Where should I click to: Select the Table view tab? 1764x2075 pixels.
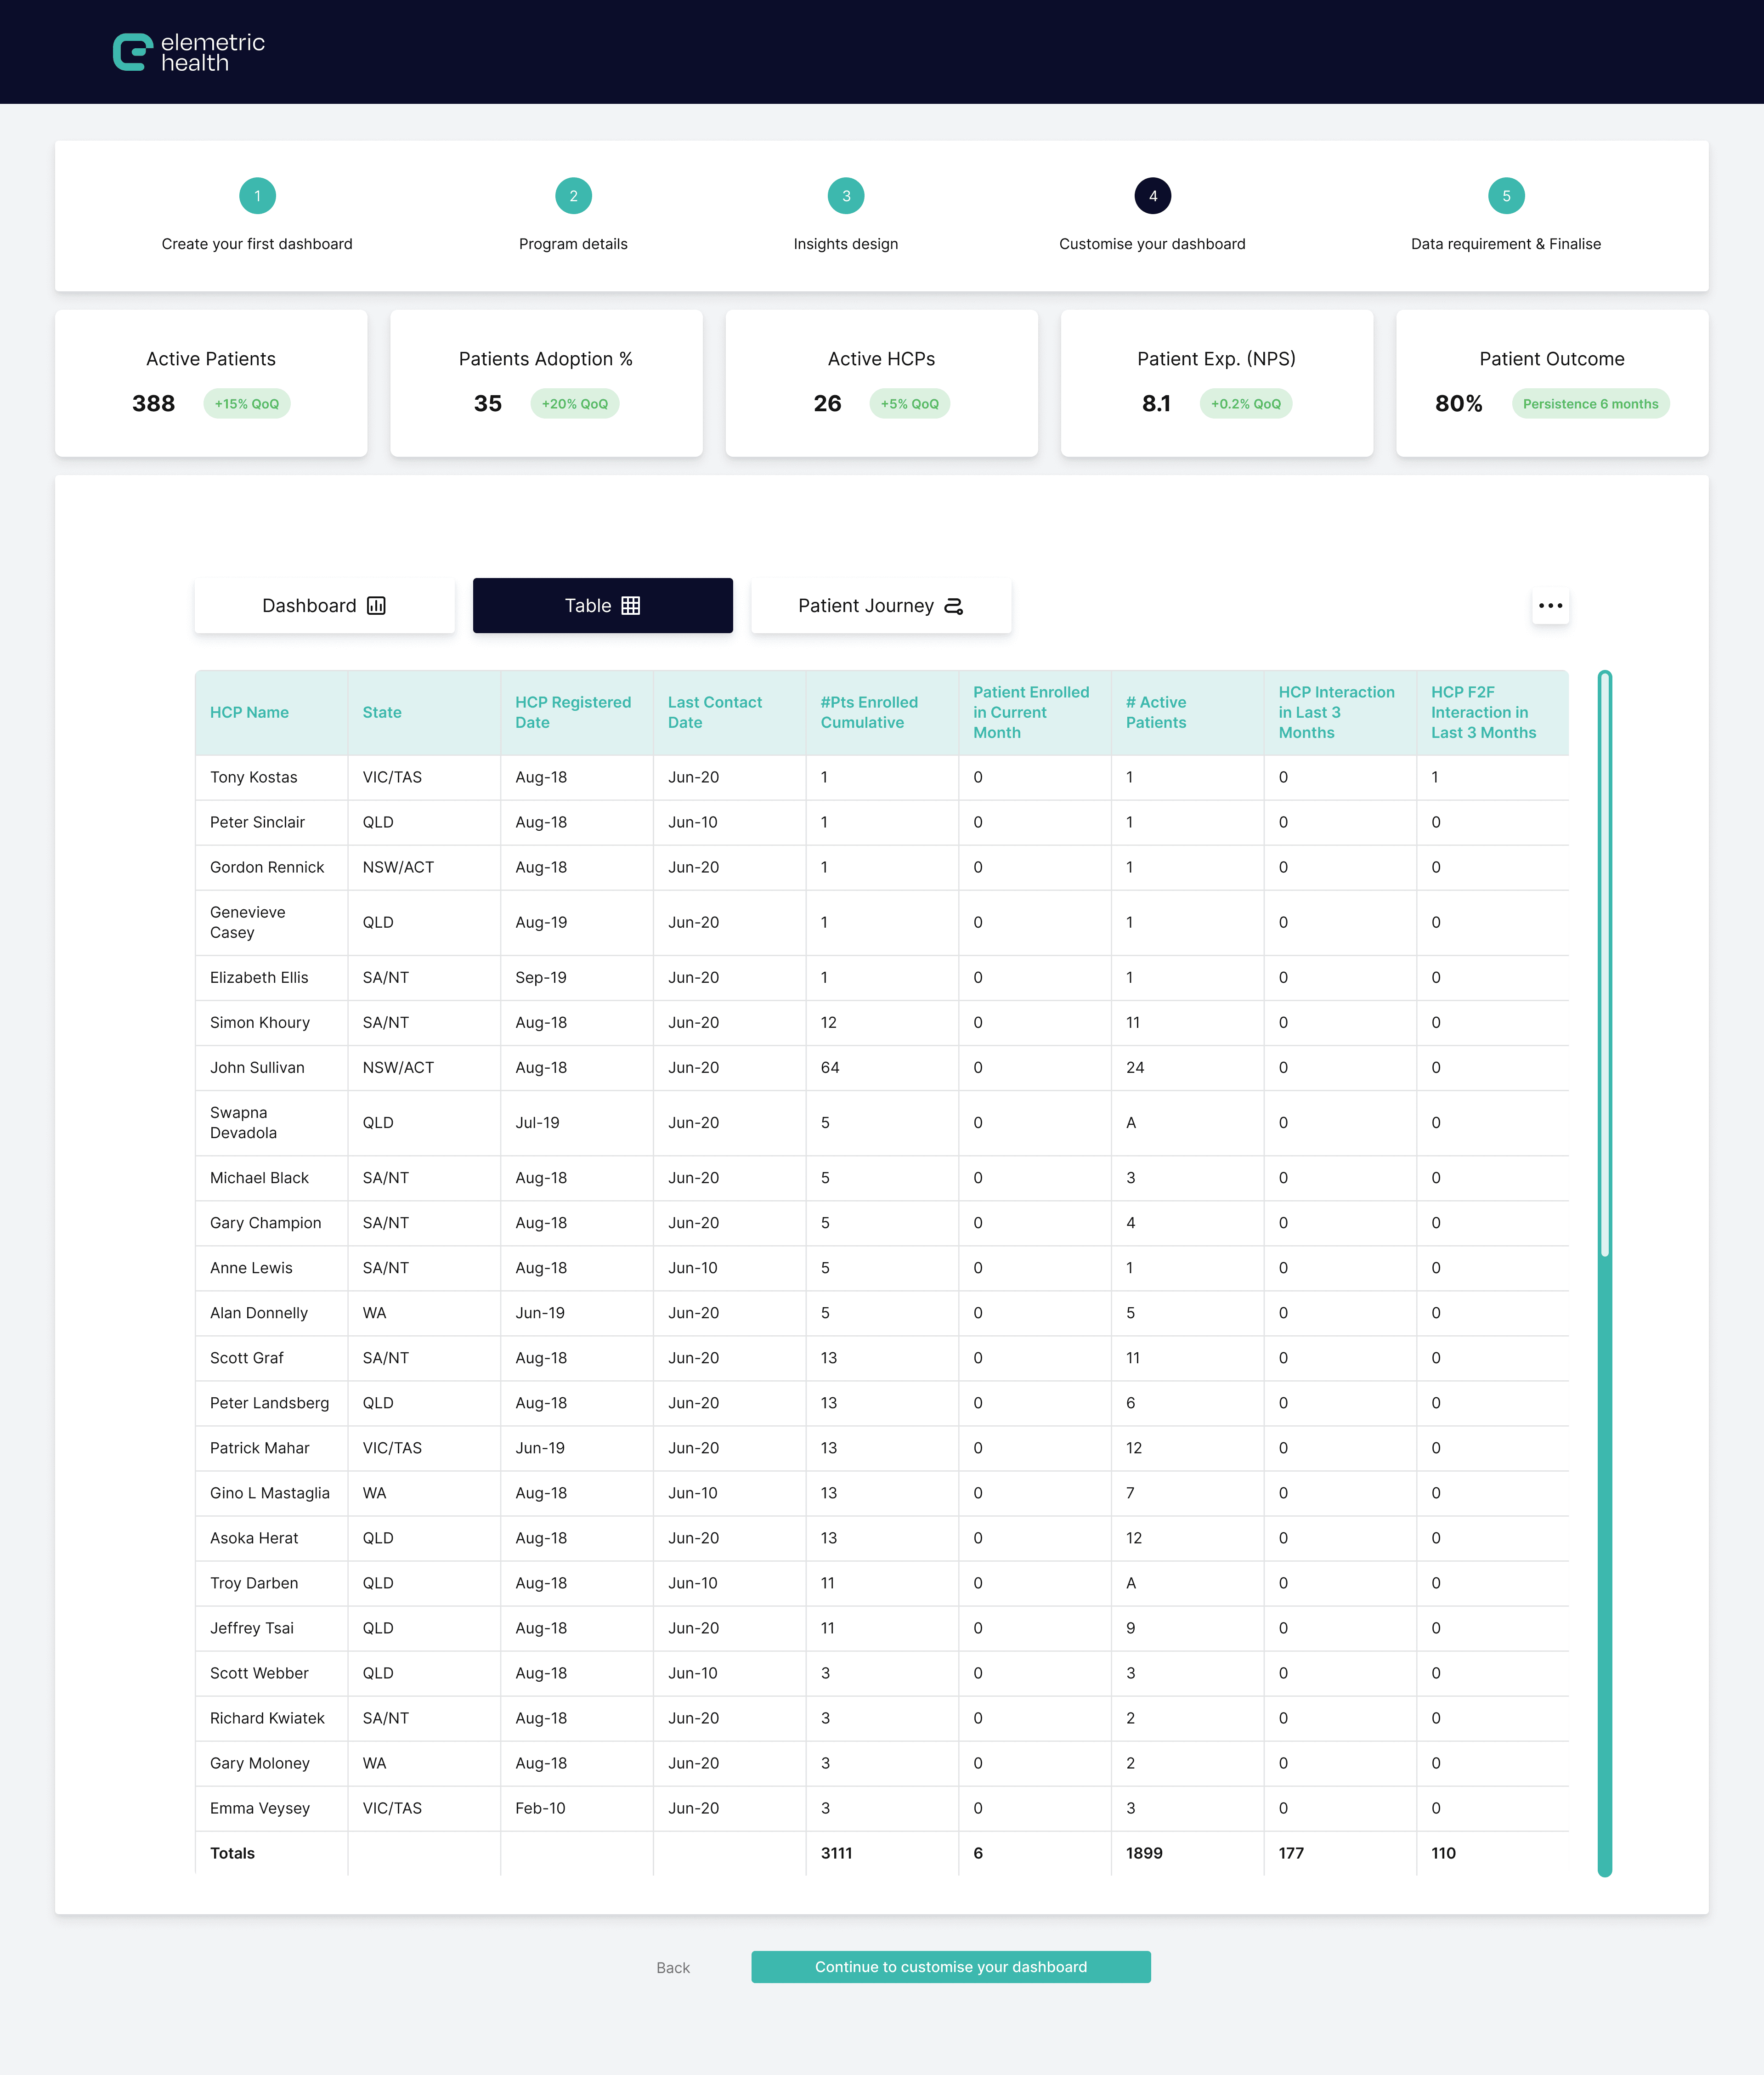pos(602,605)
